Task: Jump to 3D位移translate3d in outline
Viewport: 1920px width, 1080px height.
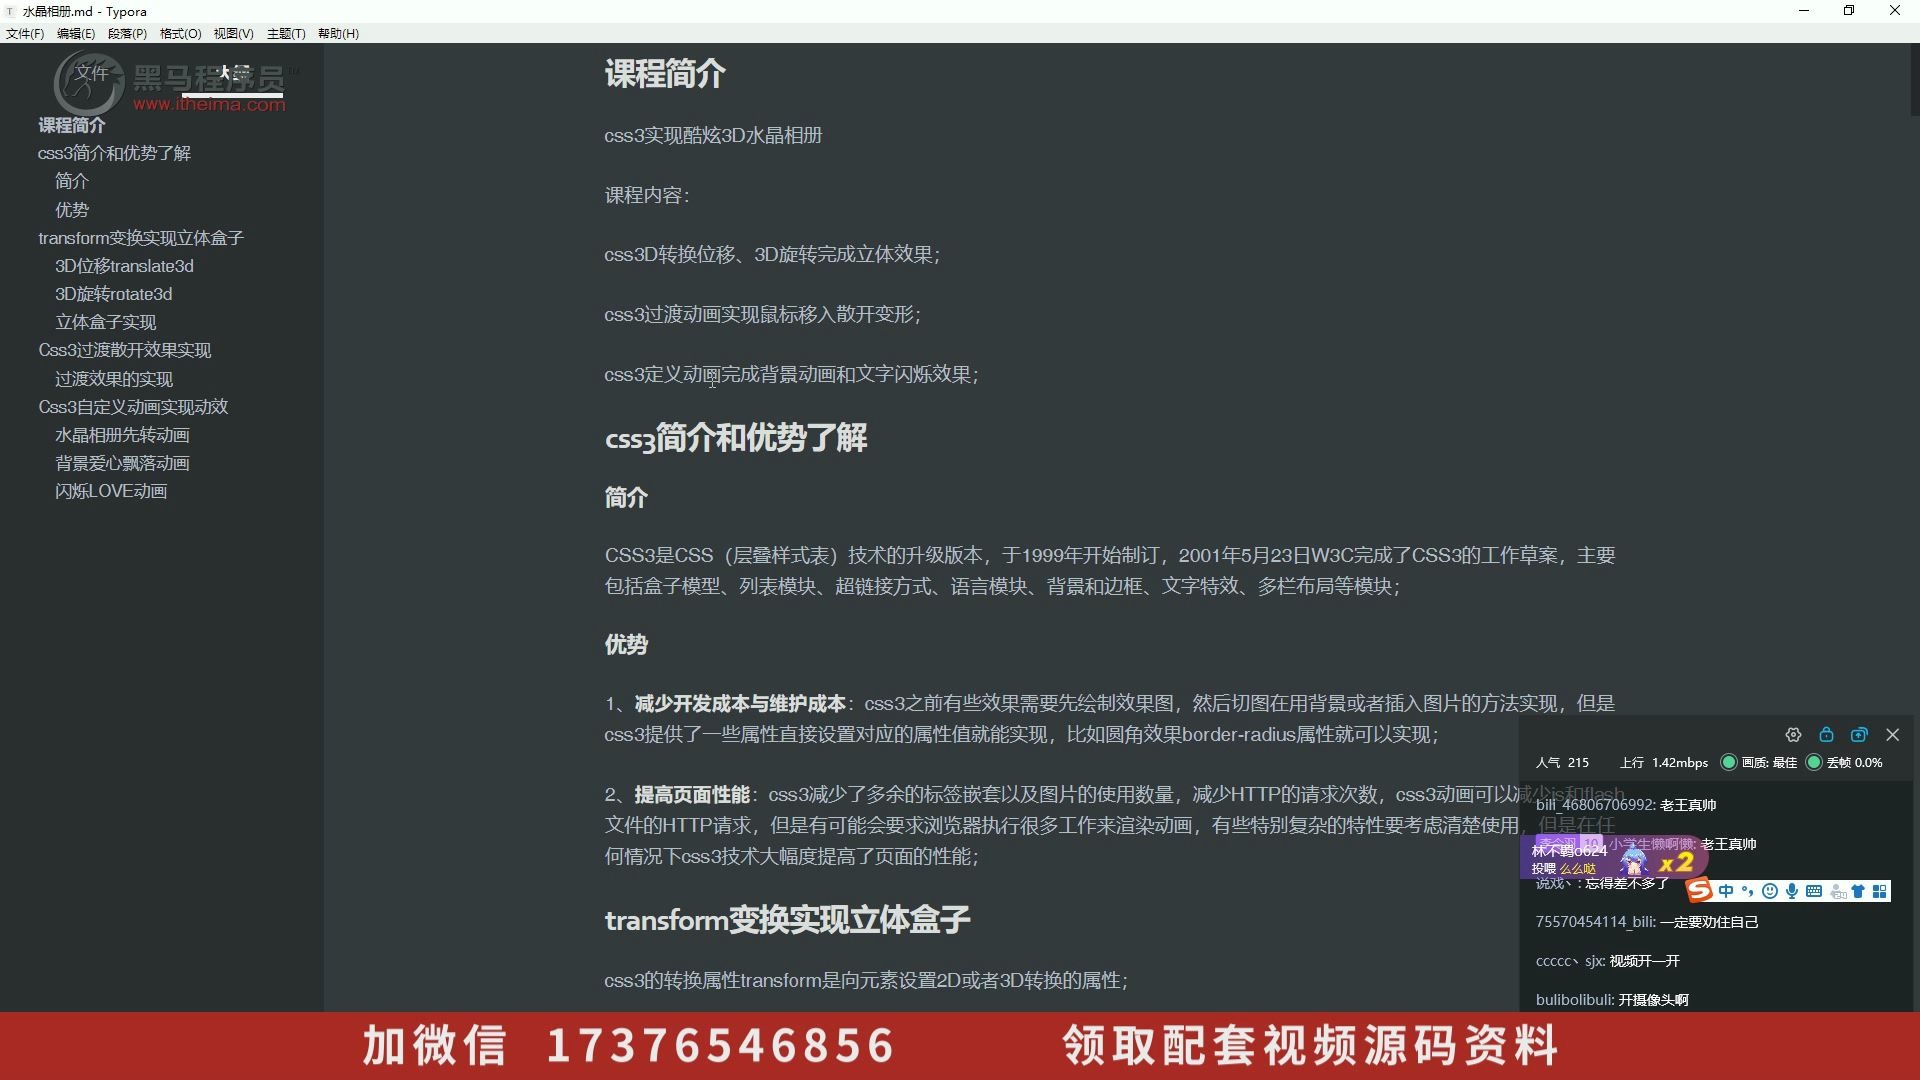Action: pyautogui.click(x=124, y=266)
